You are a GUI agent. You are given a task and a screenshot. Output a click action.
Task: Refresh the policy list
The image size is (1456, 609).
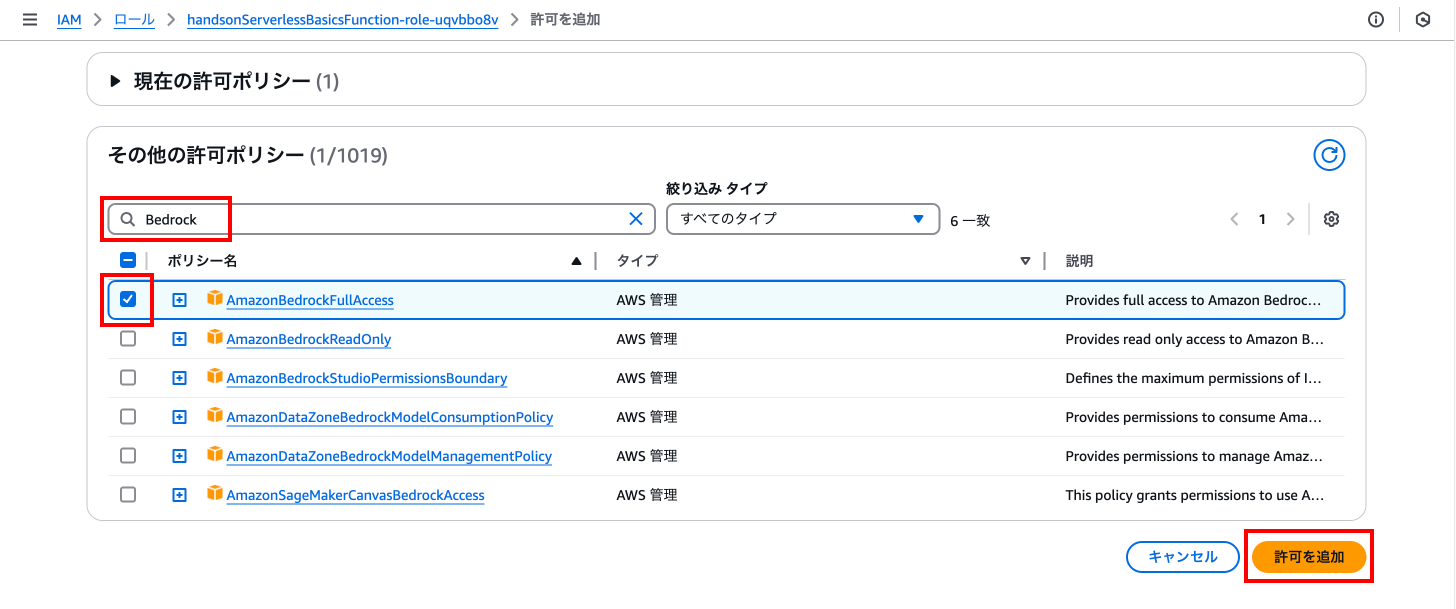coord(1329,155)
